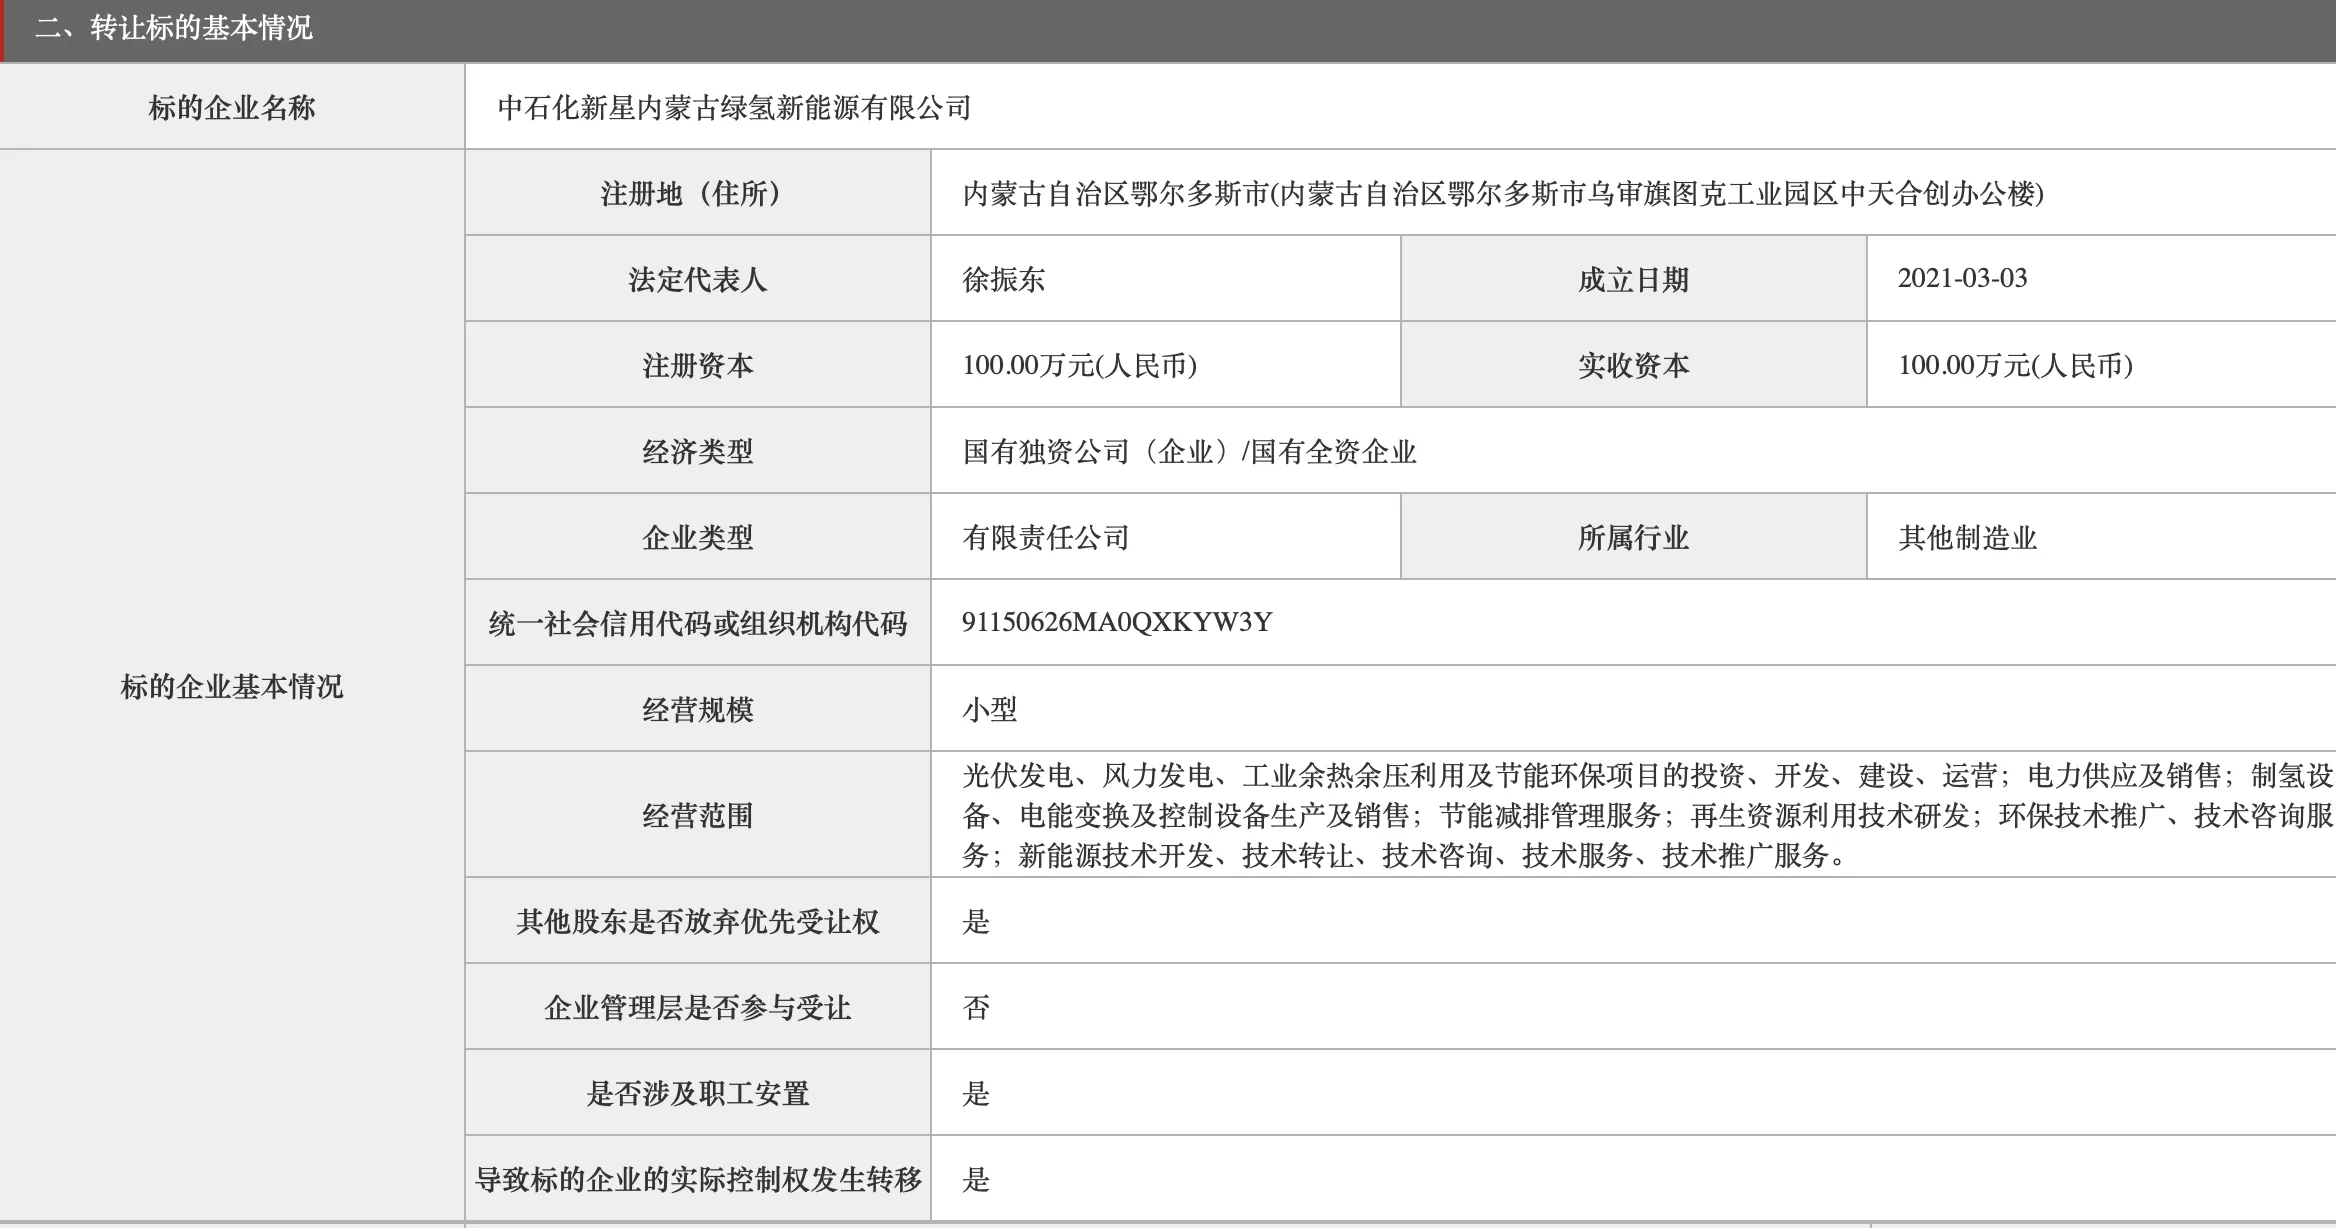The image size is (2336, 1228).
Task: Click the date value 2021-03-03
Action: pyautogui.click(x=1962, y=278)
